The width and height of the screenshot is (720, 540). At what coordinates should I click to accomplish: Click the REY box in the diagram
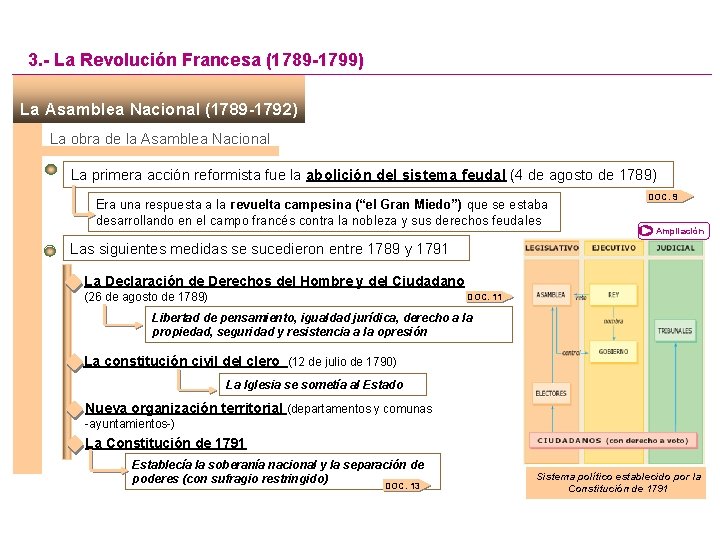tap(613, 295)
